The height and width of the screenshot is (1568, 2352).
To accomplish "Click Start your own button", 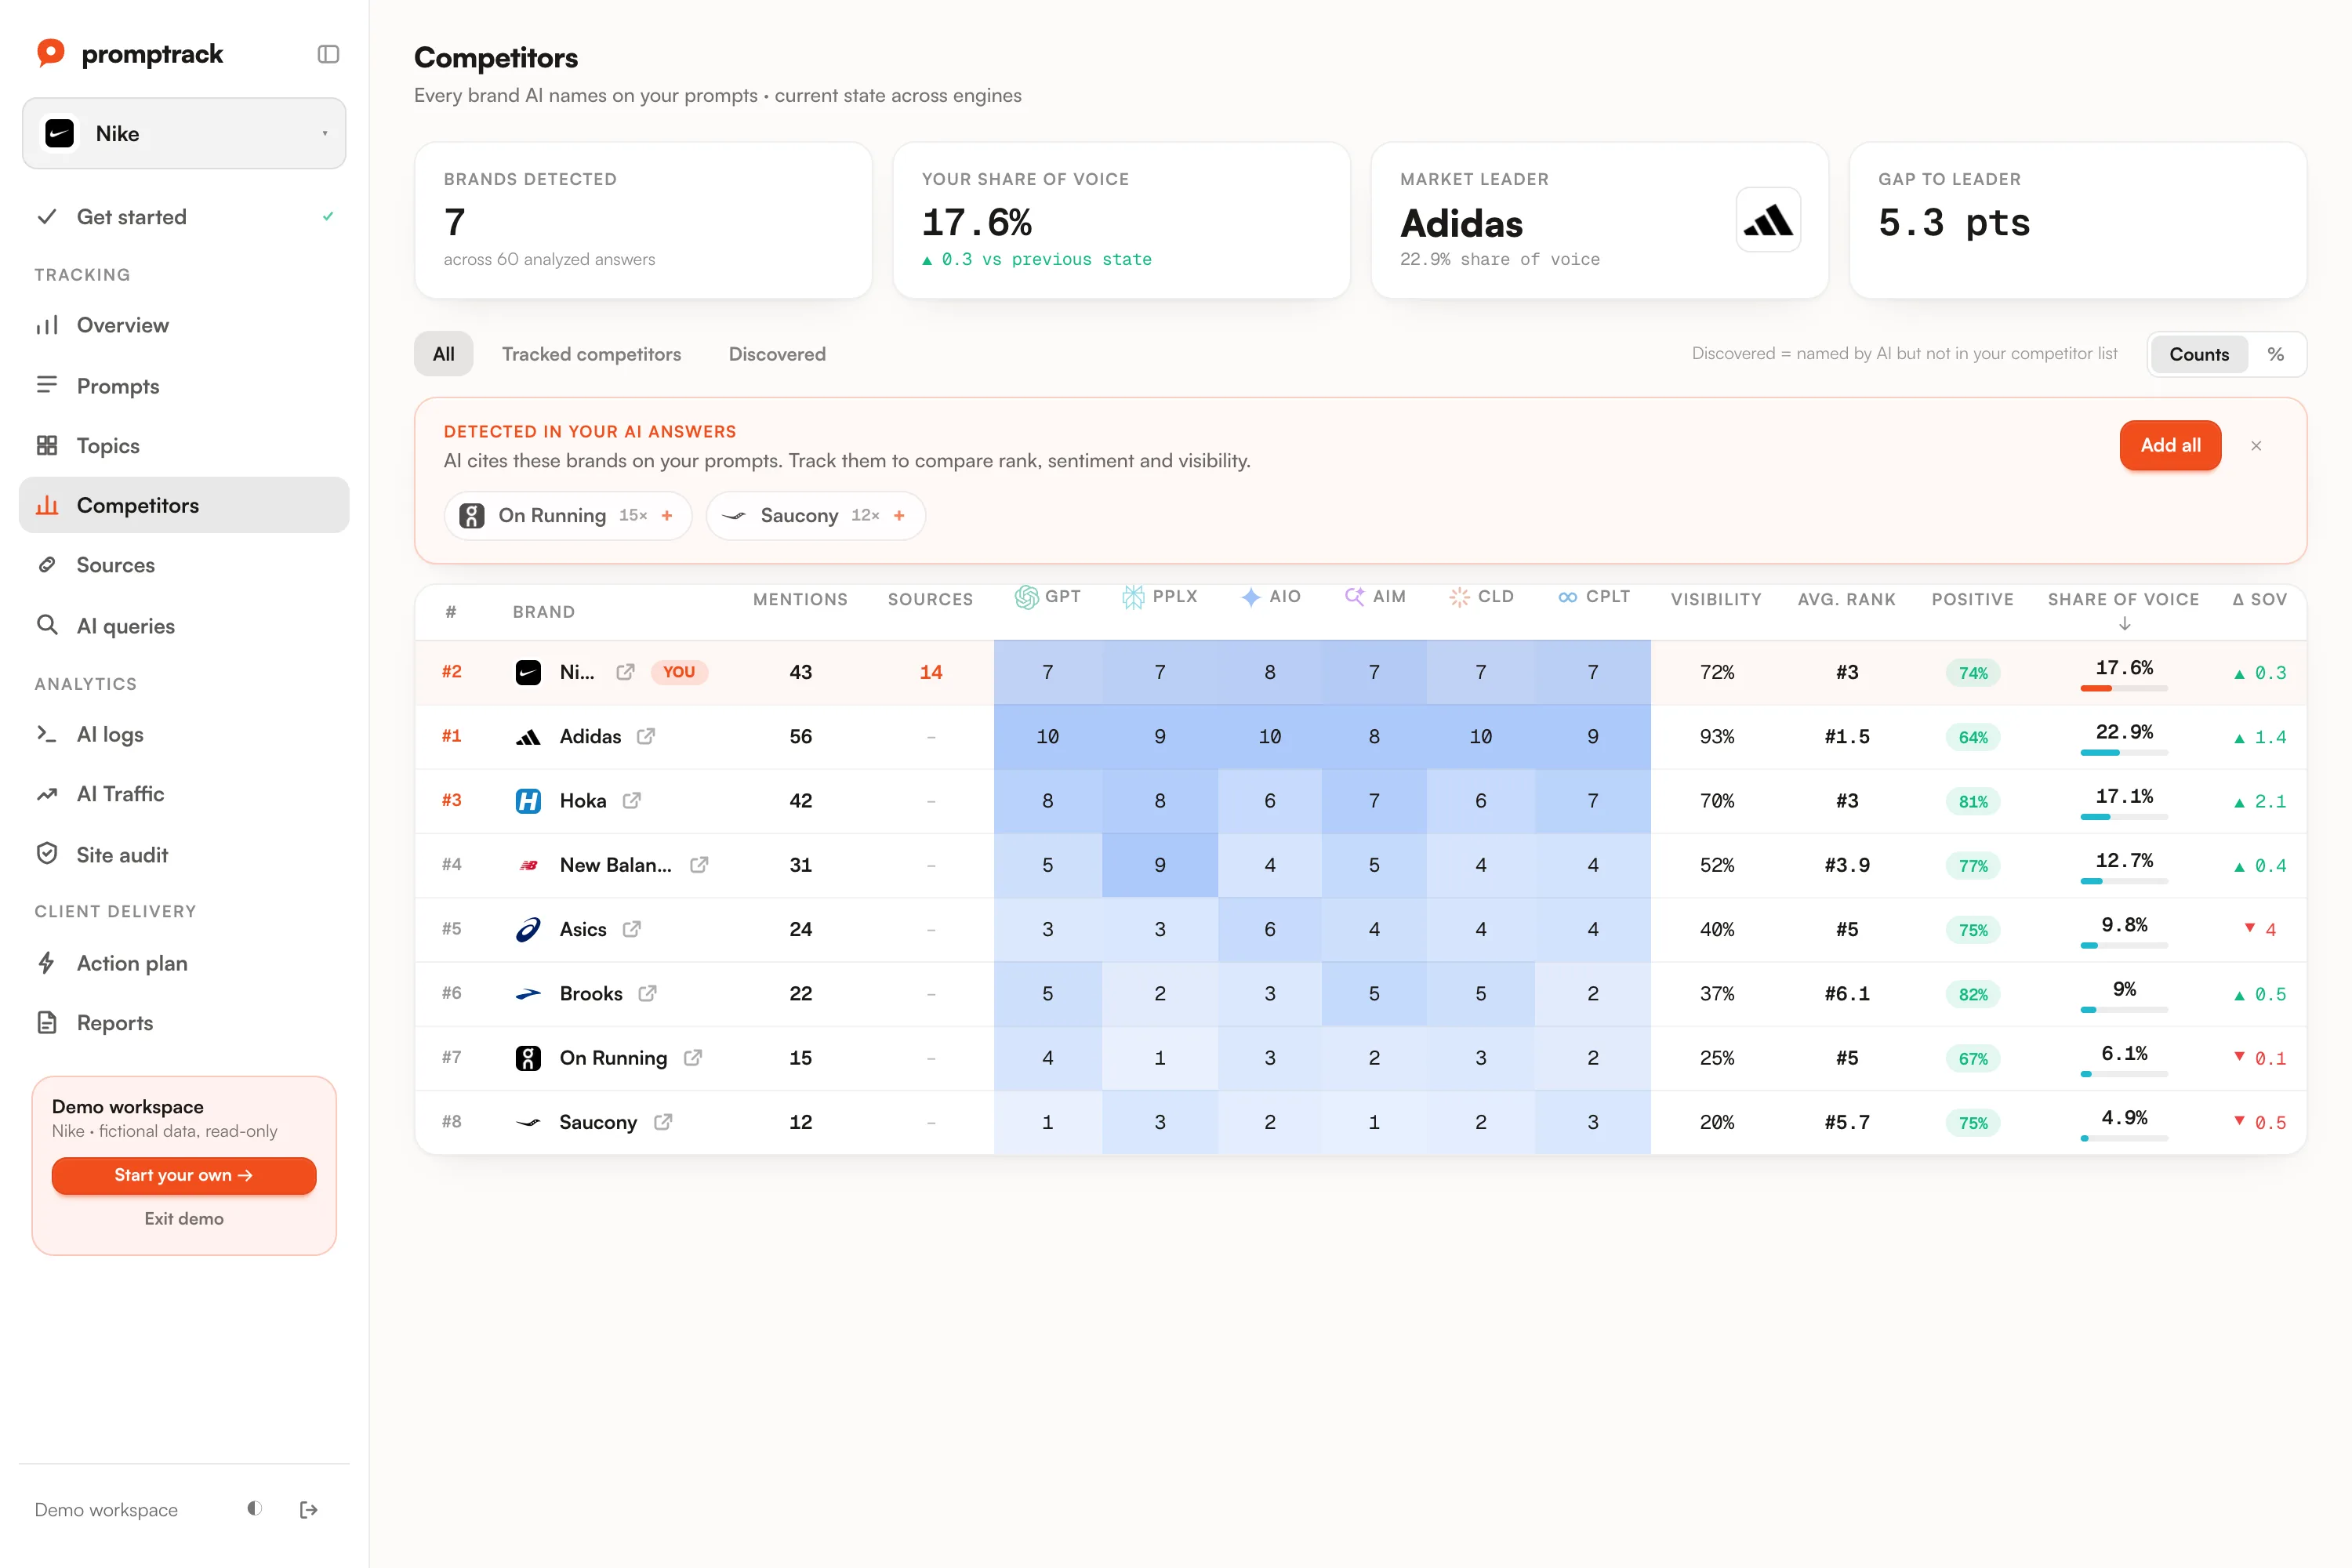I will 184,1175.
